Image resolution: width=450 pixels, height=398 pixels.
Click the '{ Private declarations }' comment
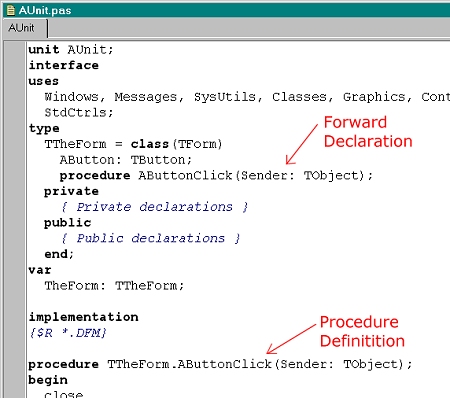pos(155,207)
